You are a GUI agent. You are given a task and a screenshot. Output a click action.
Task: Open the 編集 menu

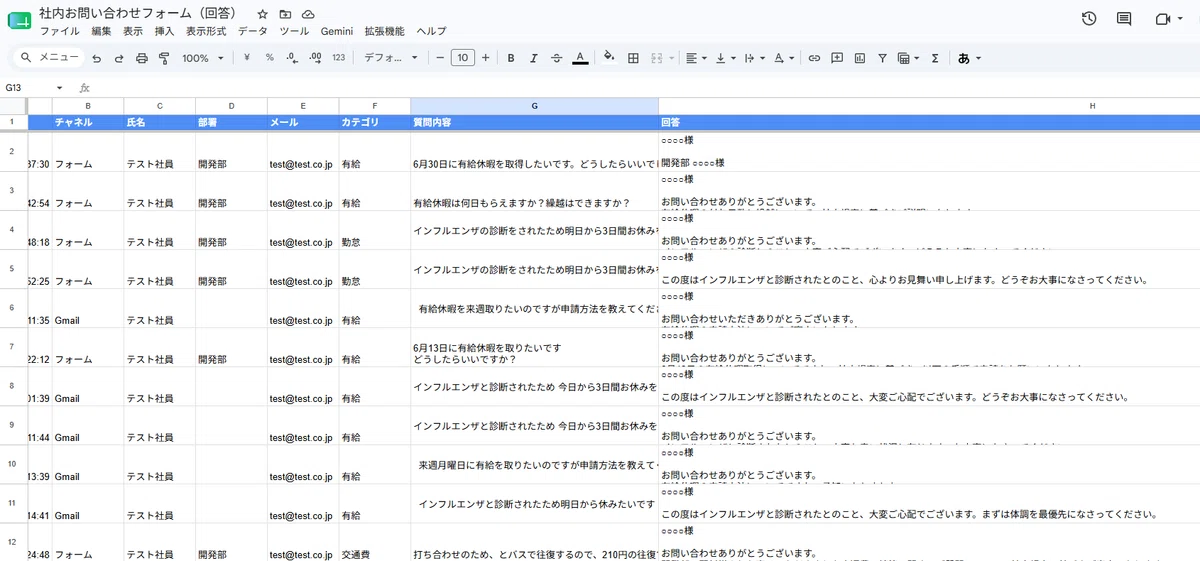click(x=101, y=32)
